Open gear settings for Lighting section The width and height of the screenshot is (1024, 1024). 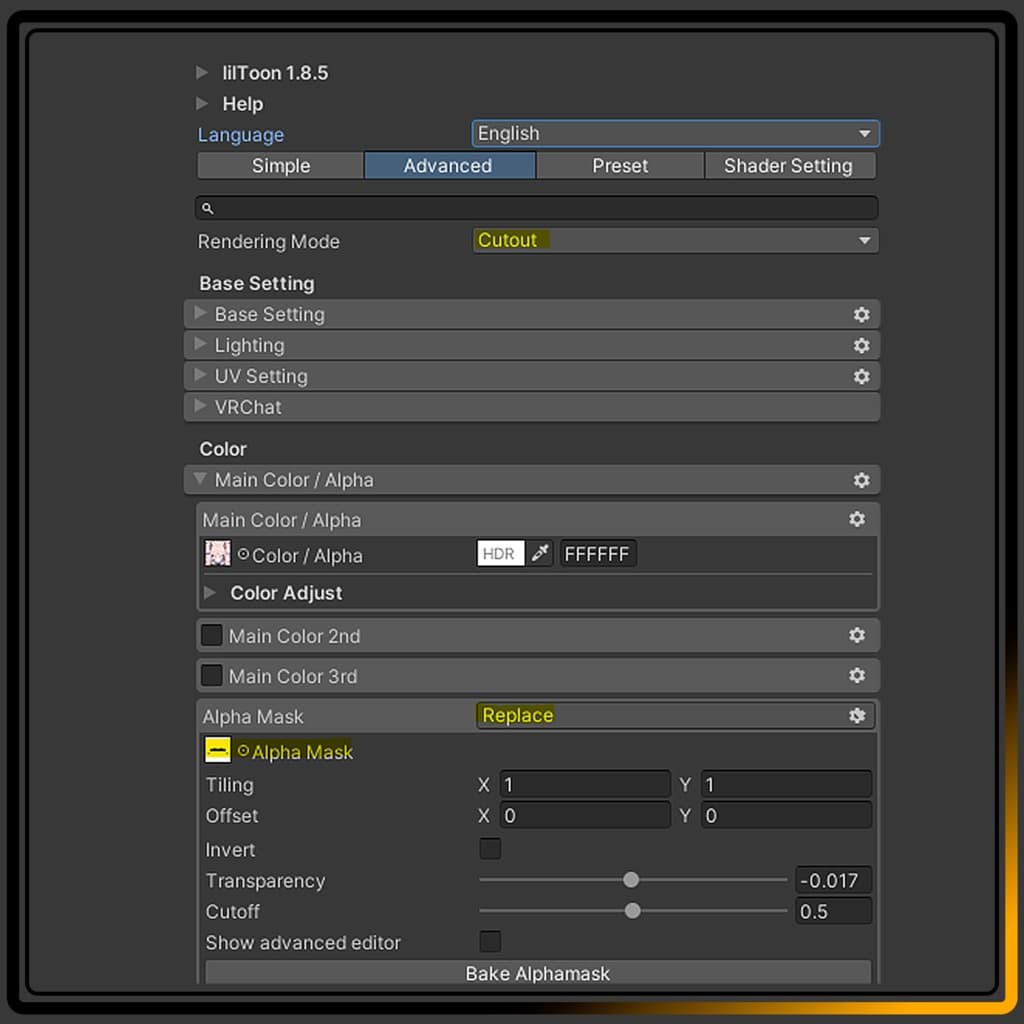[861, 345]
